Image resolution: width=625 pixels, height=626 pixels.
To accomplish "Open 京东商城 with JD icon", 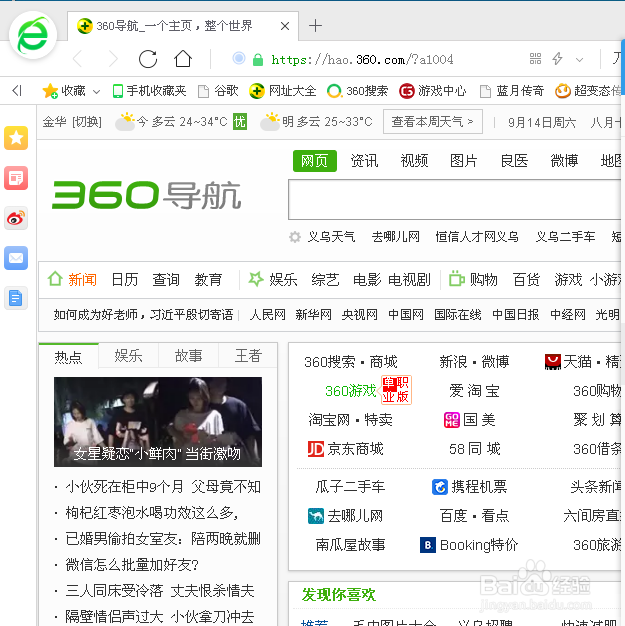I will 345,449.
